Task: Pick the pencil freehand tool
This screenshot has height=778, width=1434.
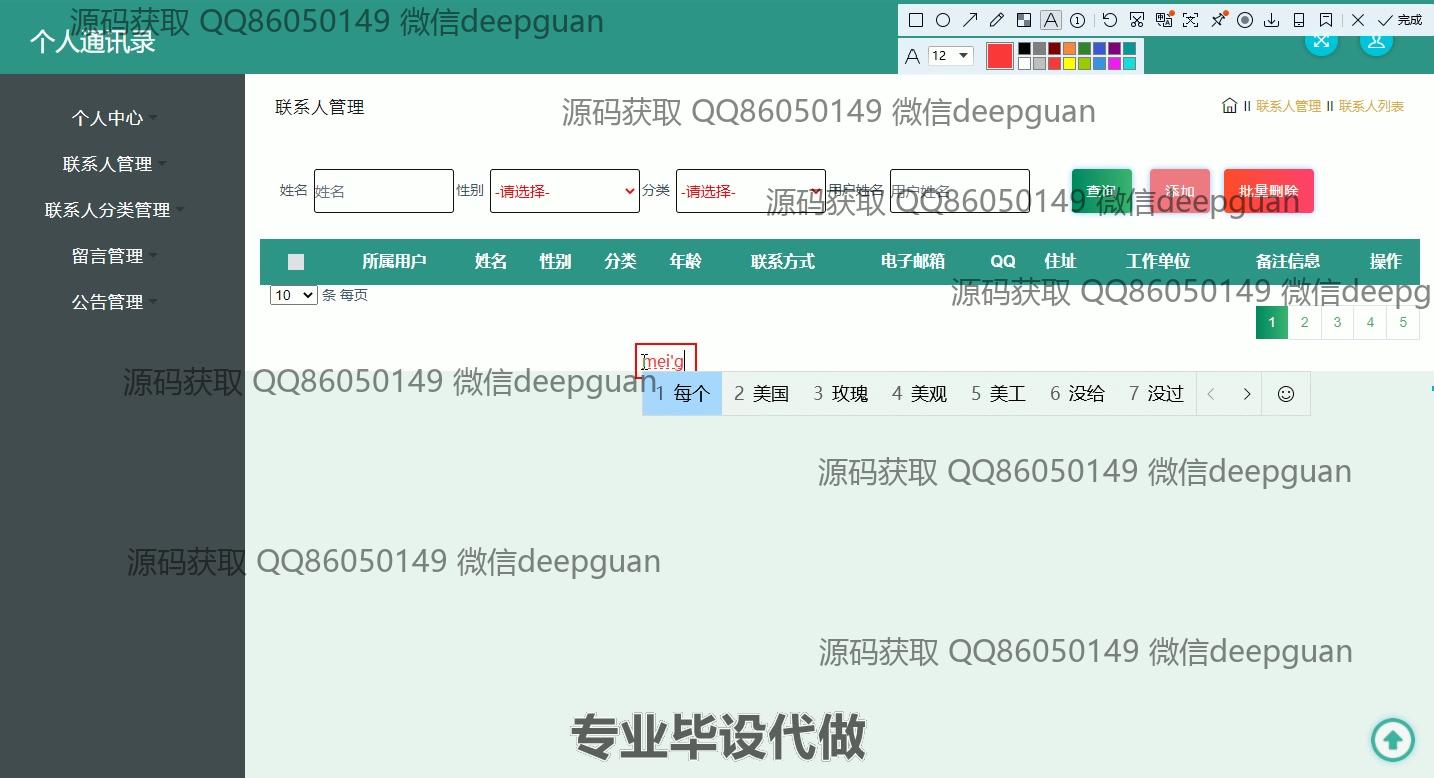Action: point(997,20)
